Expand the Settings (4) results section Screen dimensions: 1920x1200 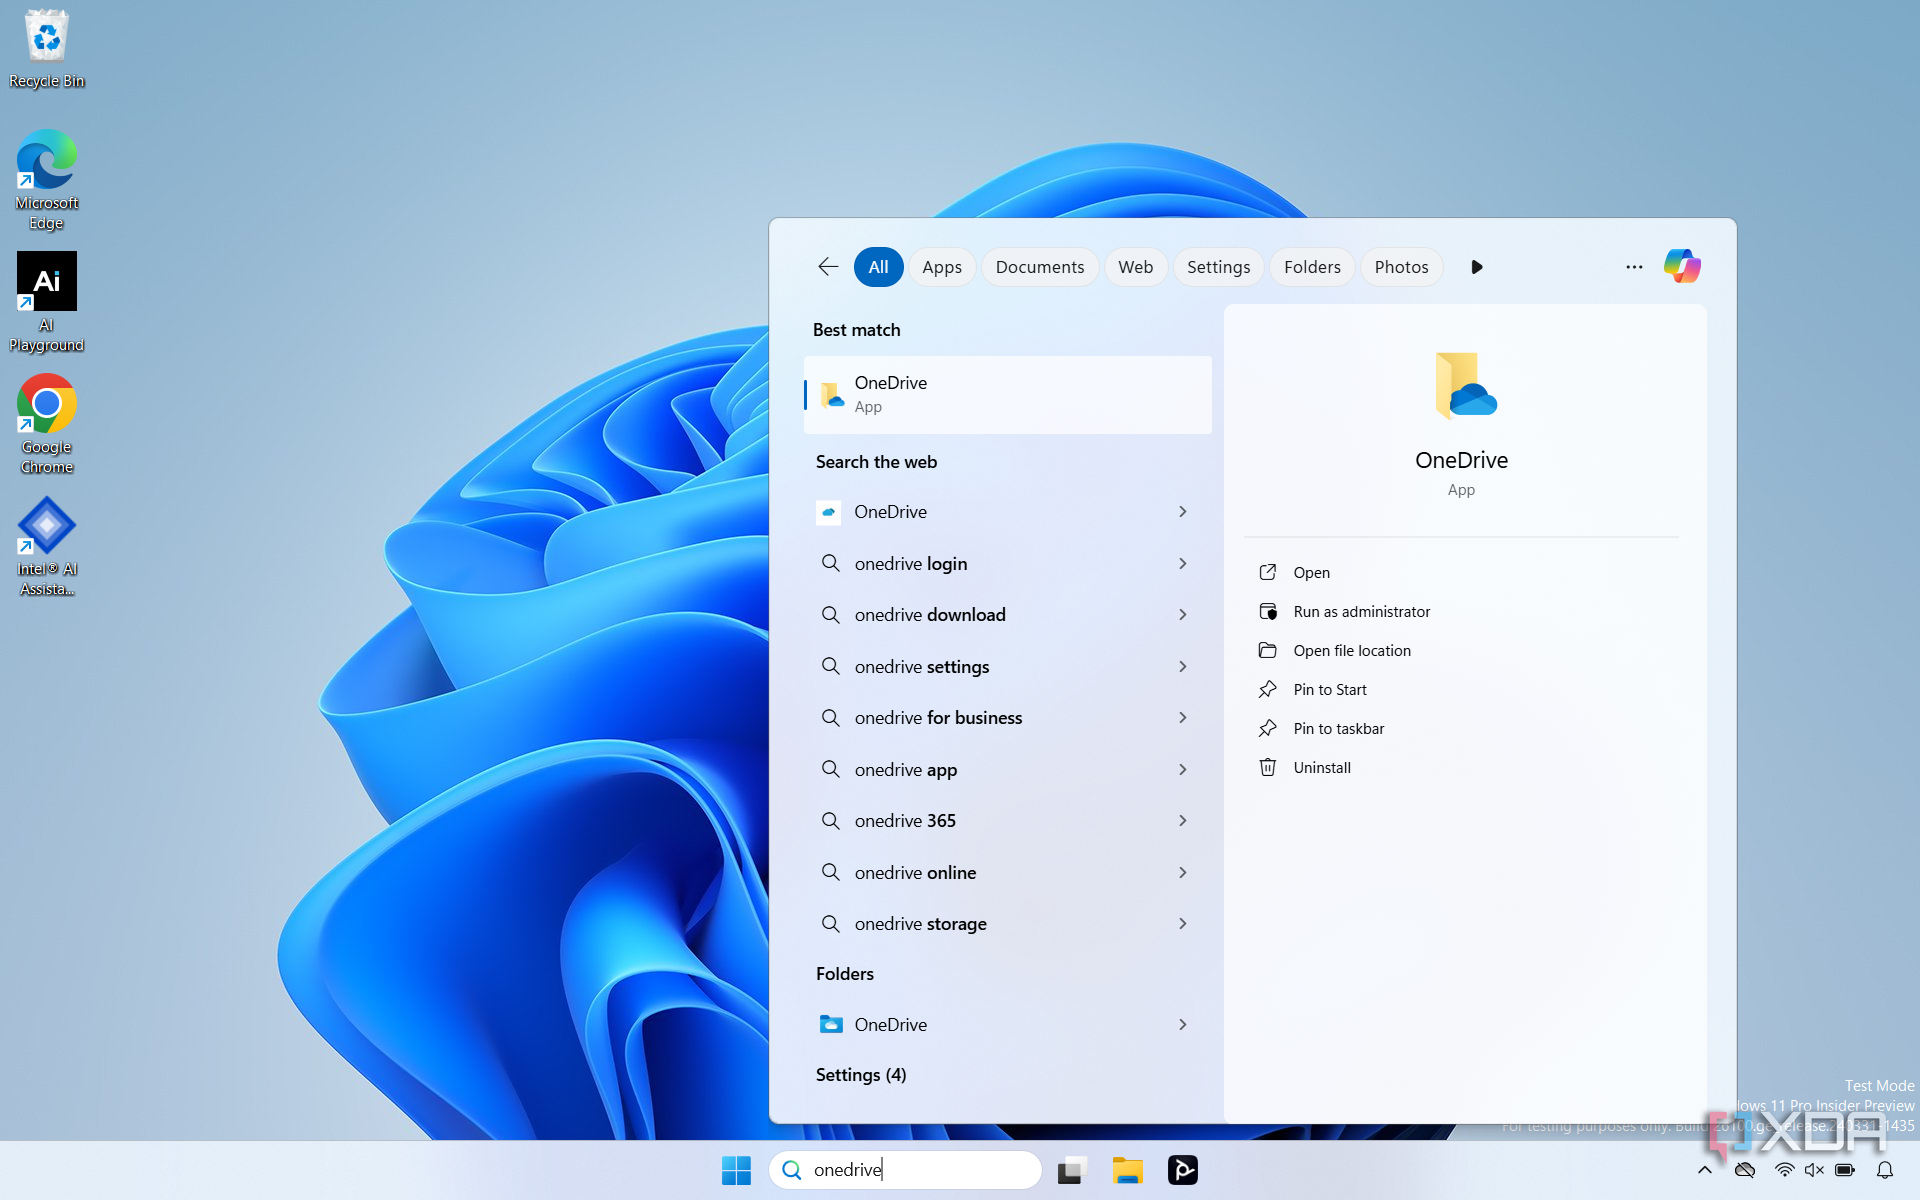pos(861,1075)
